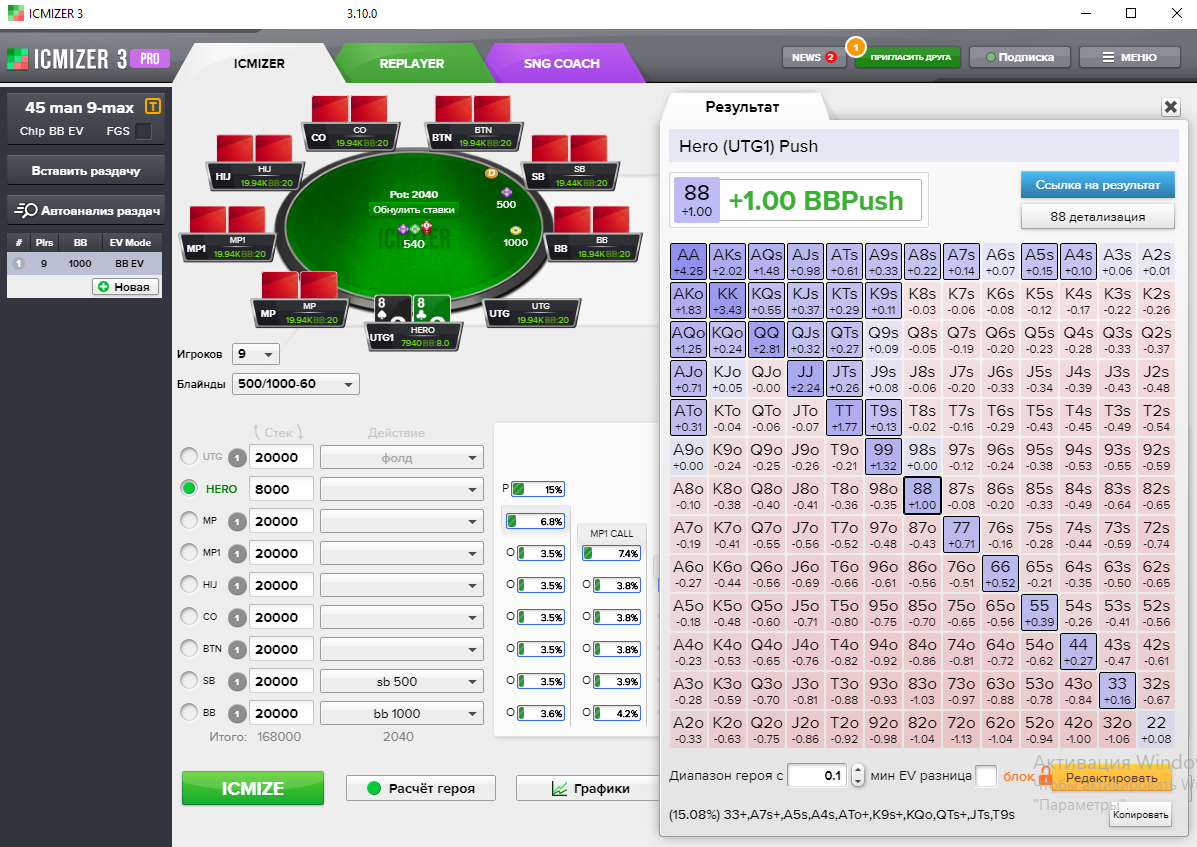Adjust the 6.8% call range bar

(x=535, y=521)
